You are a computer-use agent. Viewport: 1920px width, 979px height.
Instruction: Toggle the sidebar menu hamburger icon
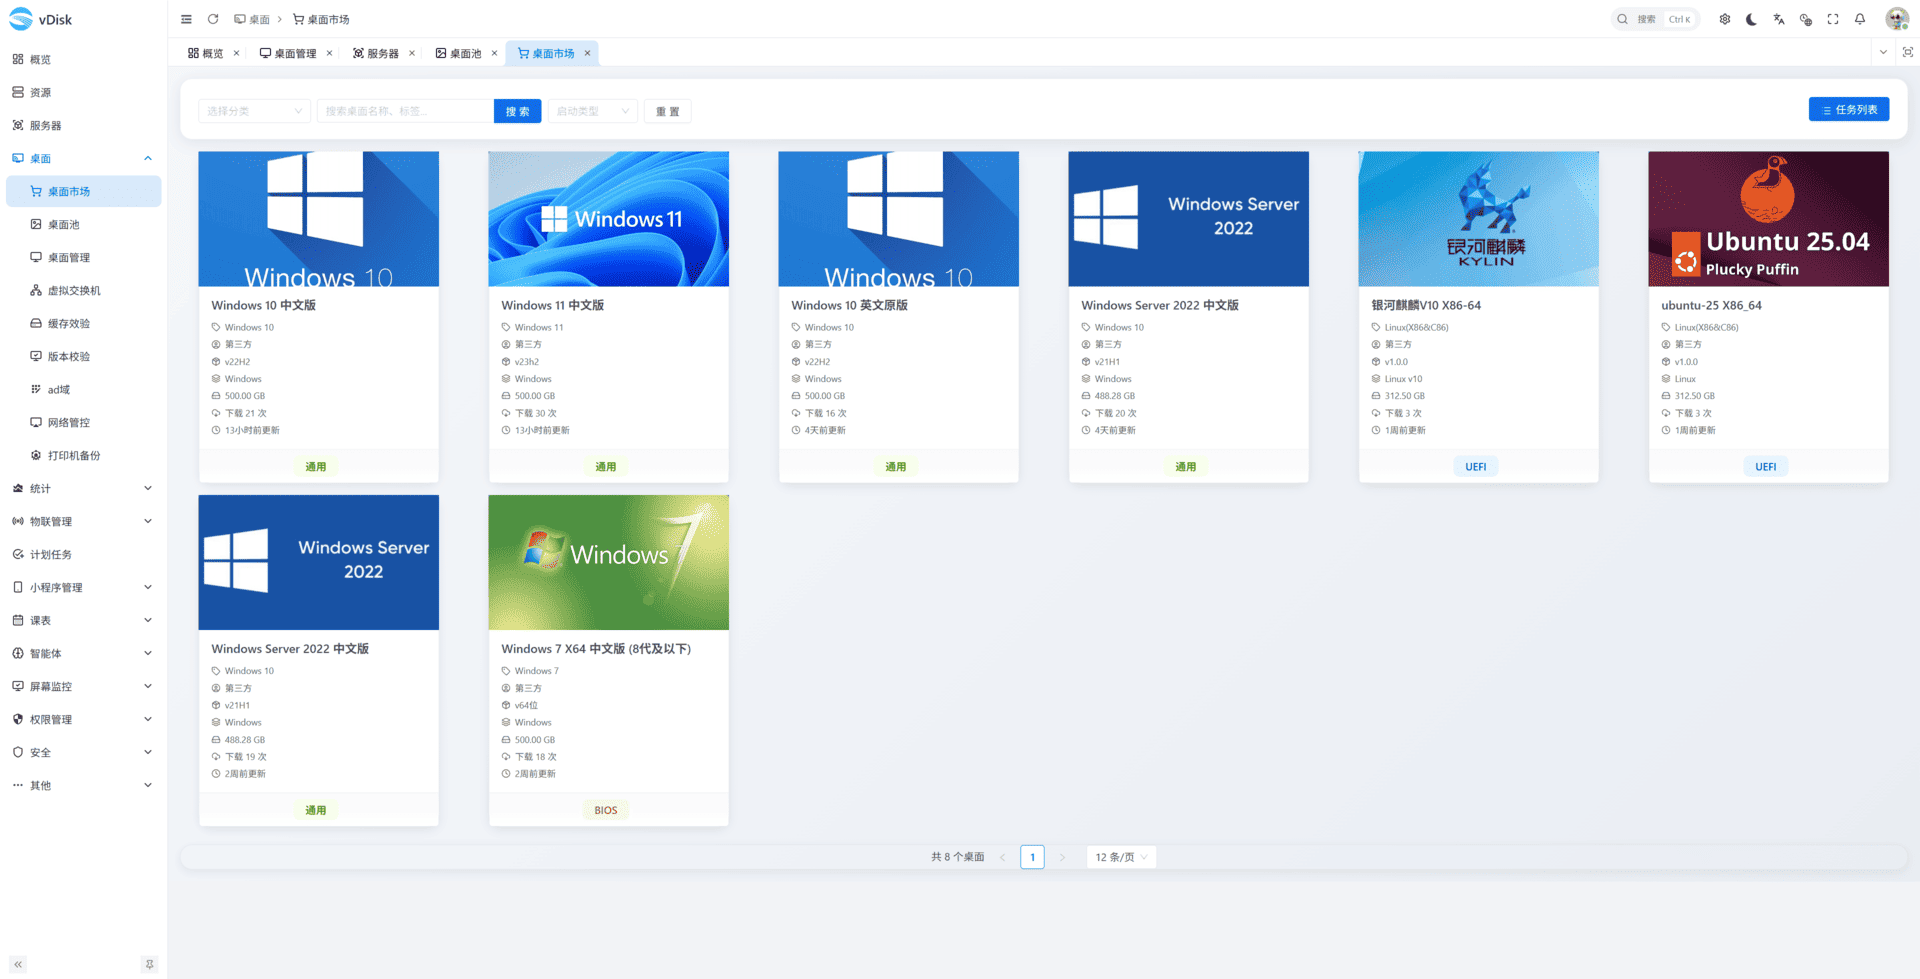click(x=186, y=19)
